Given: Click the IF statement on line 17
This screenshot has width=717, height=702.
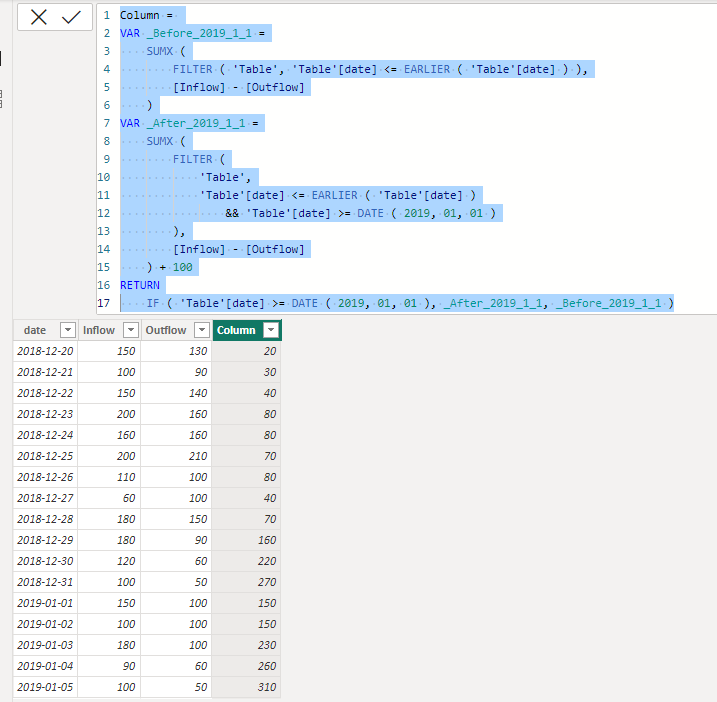Looking at the screenshot, I should [x=410, y=303].
